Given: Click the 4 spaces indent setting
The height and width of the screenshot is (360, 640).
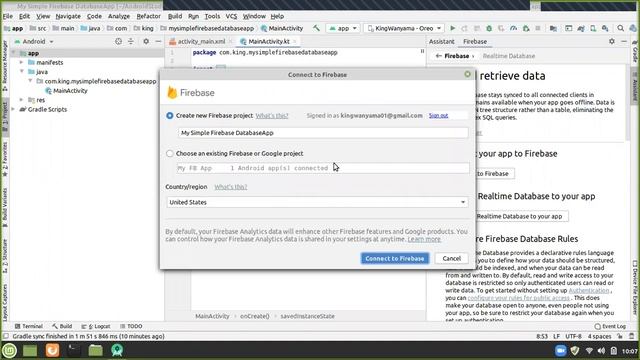Looking at the screenshot, I should click(x=599, y=336).
